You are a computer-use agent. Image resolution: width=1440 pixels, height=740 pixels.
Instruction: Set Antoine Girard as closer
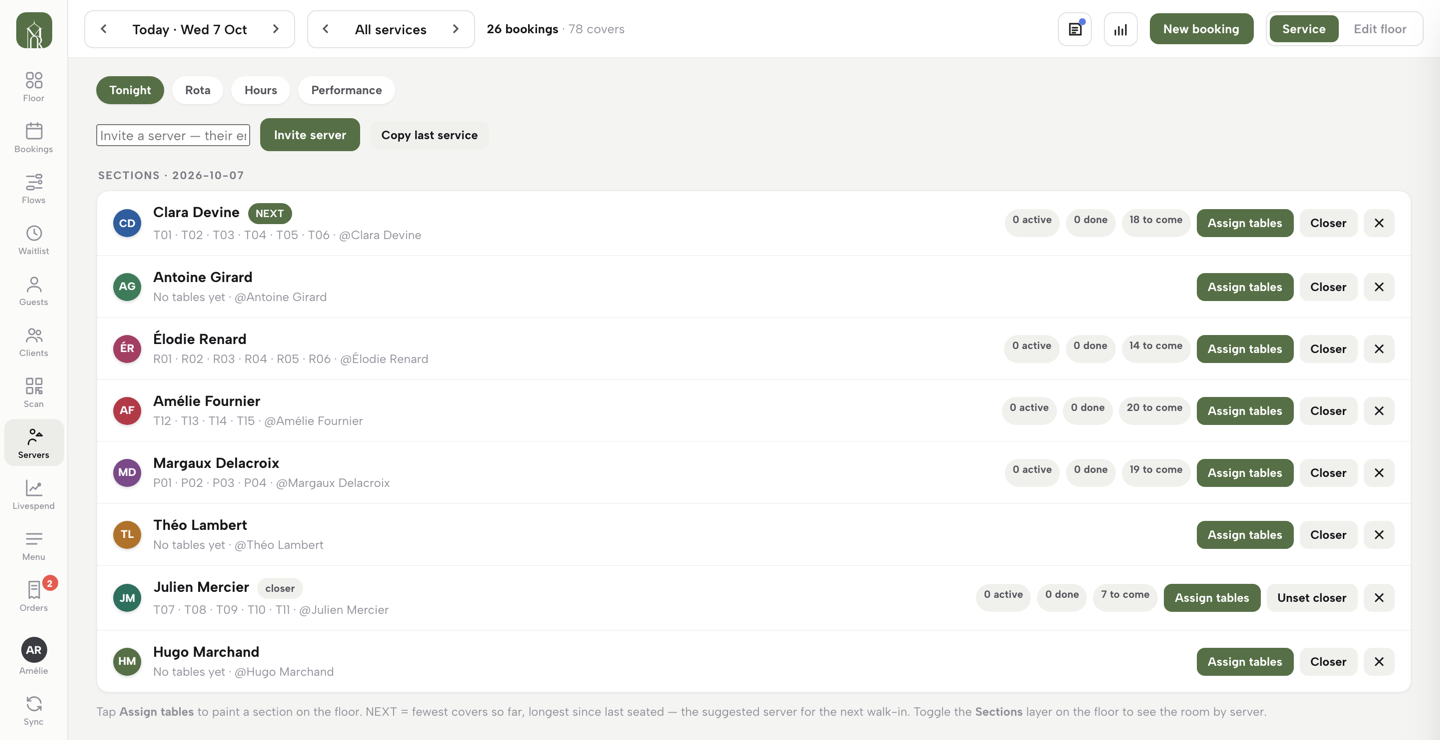pos(1328,287)
